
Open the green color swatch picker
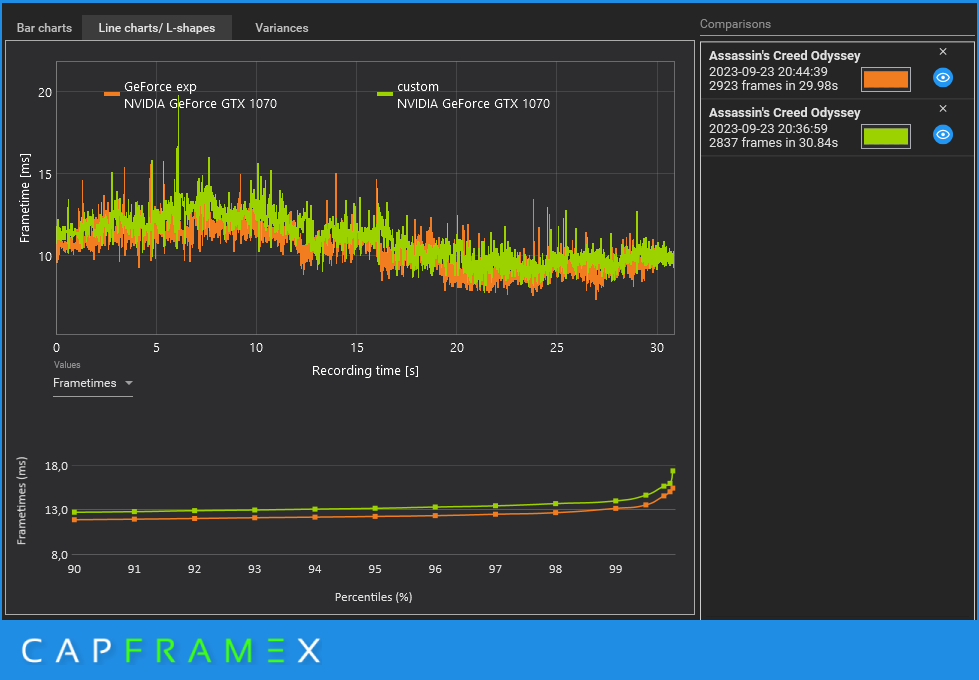885,136
